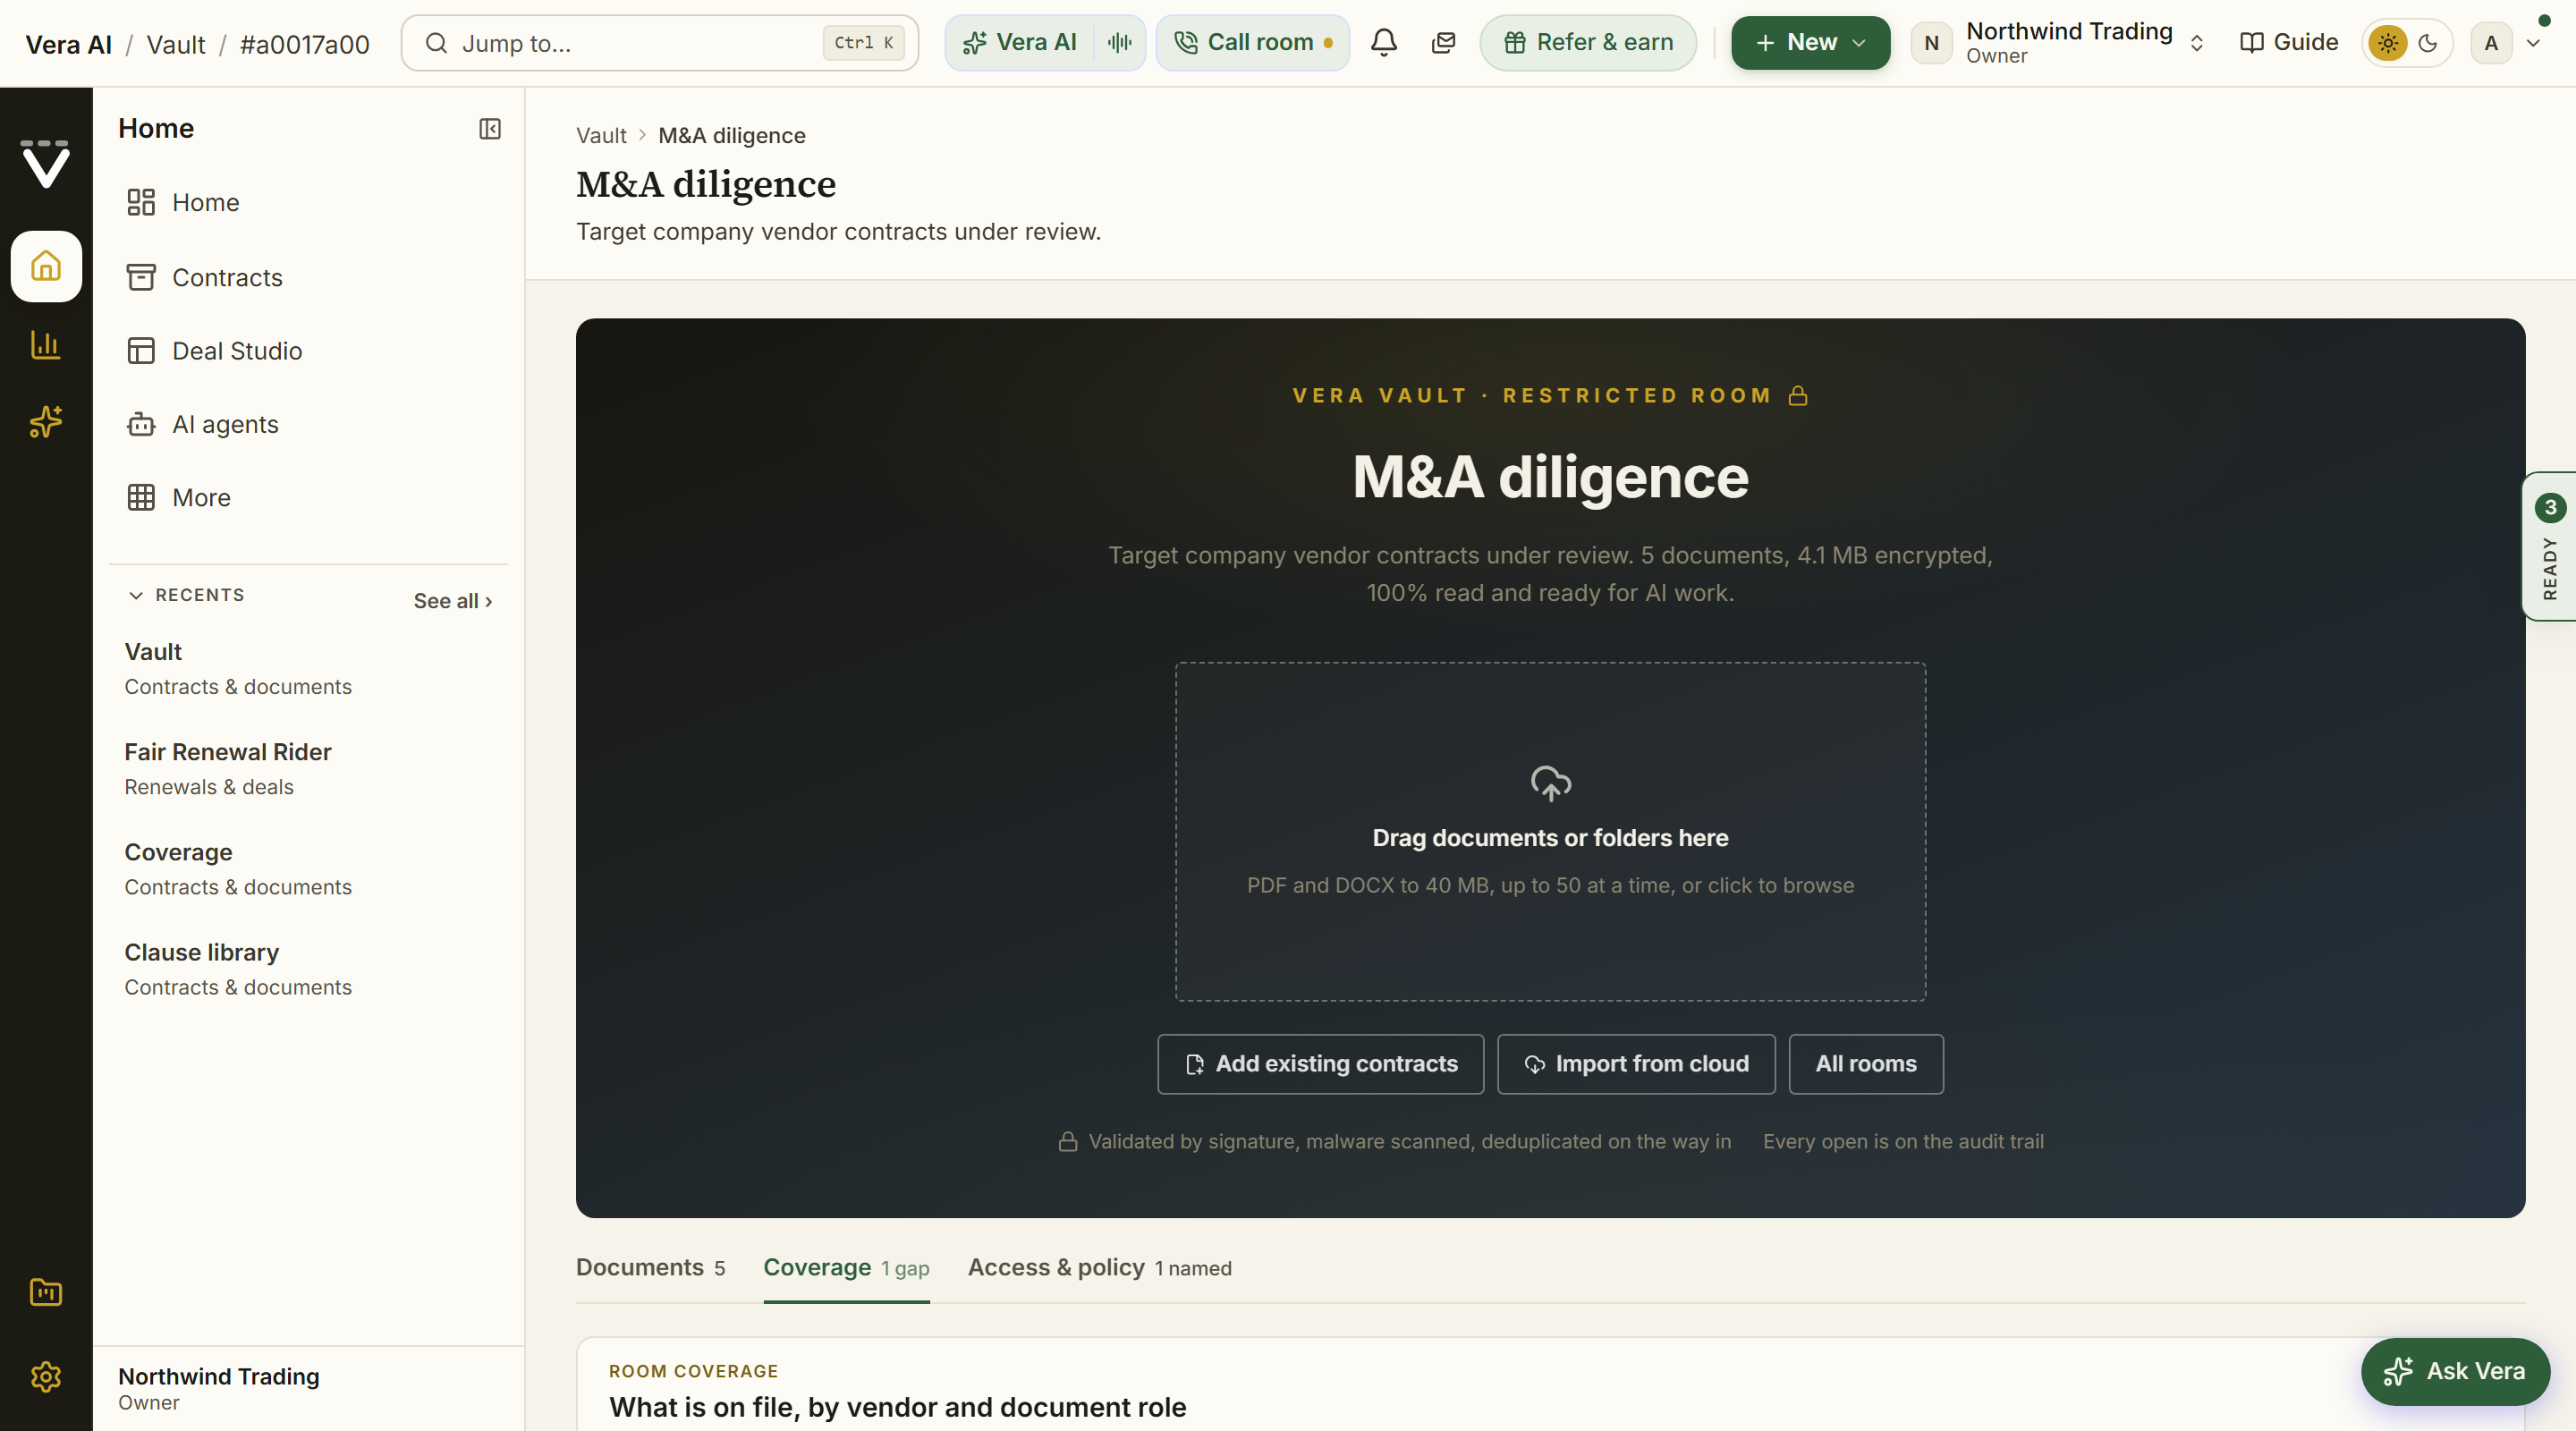Switch to dark theme moon icon
This screenshot has width=2576, height=1431.
[2428, 43]
